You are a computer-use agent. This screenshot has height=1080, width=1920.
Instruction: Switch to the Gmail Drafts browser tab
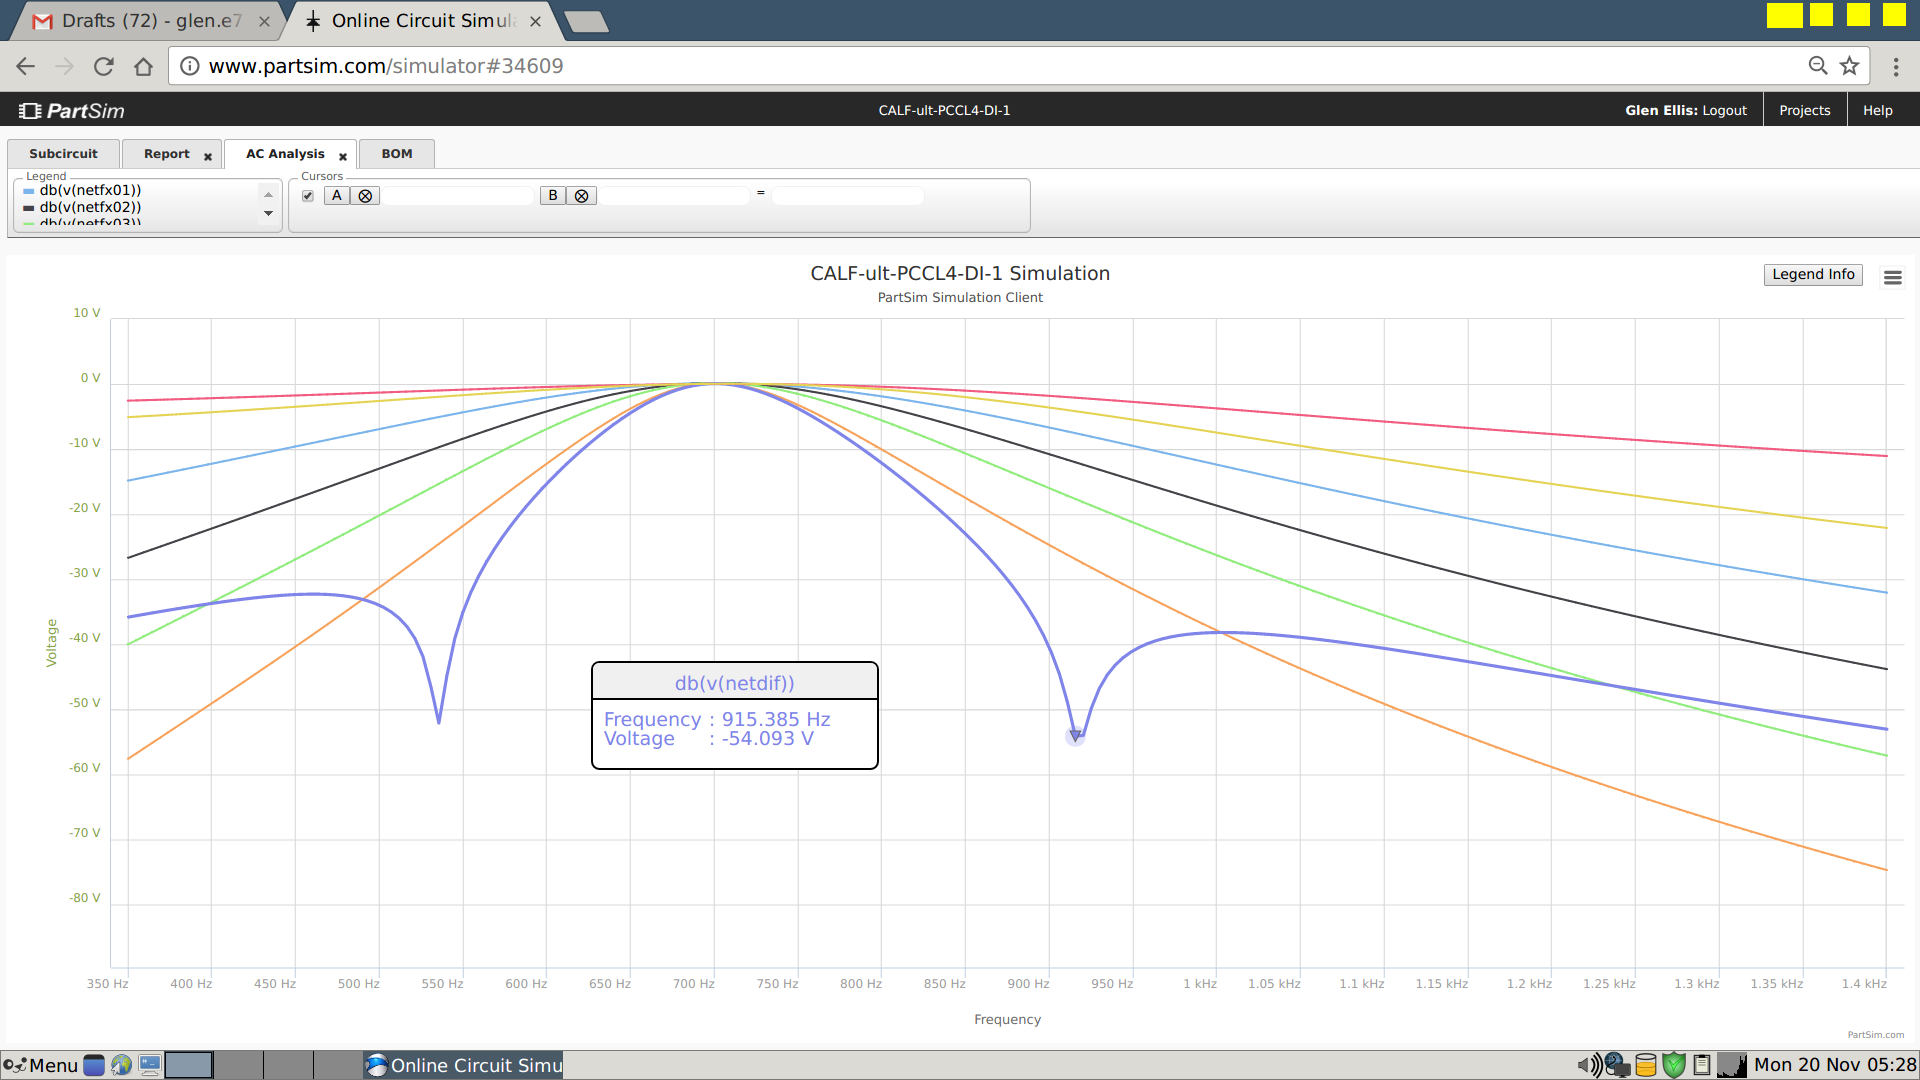(x=150, y=21)
